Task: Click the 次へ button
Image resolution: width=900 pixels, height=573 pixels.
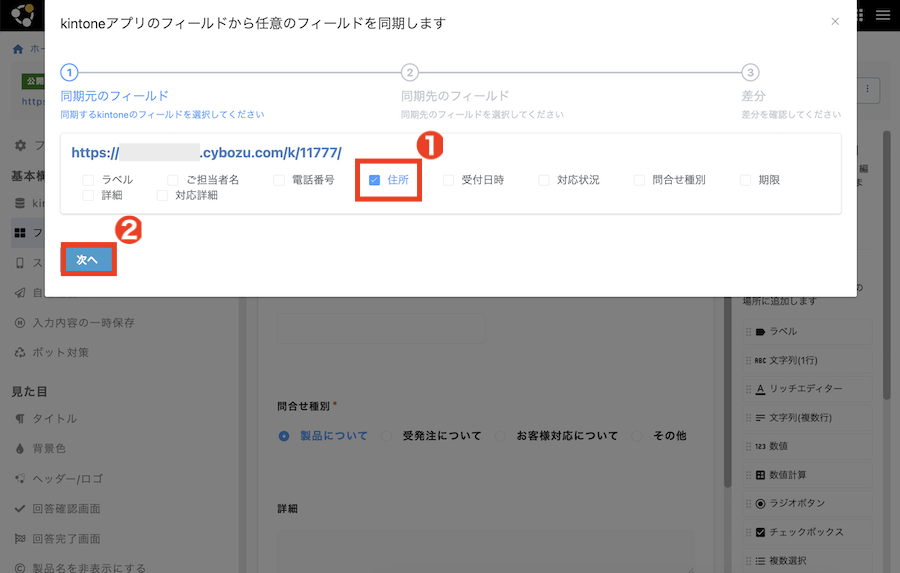Action: (88, 260)
